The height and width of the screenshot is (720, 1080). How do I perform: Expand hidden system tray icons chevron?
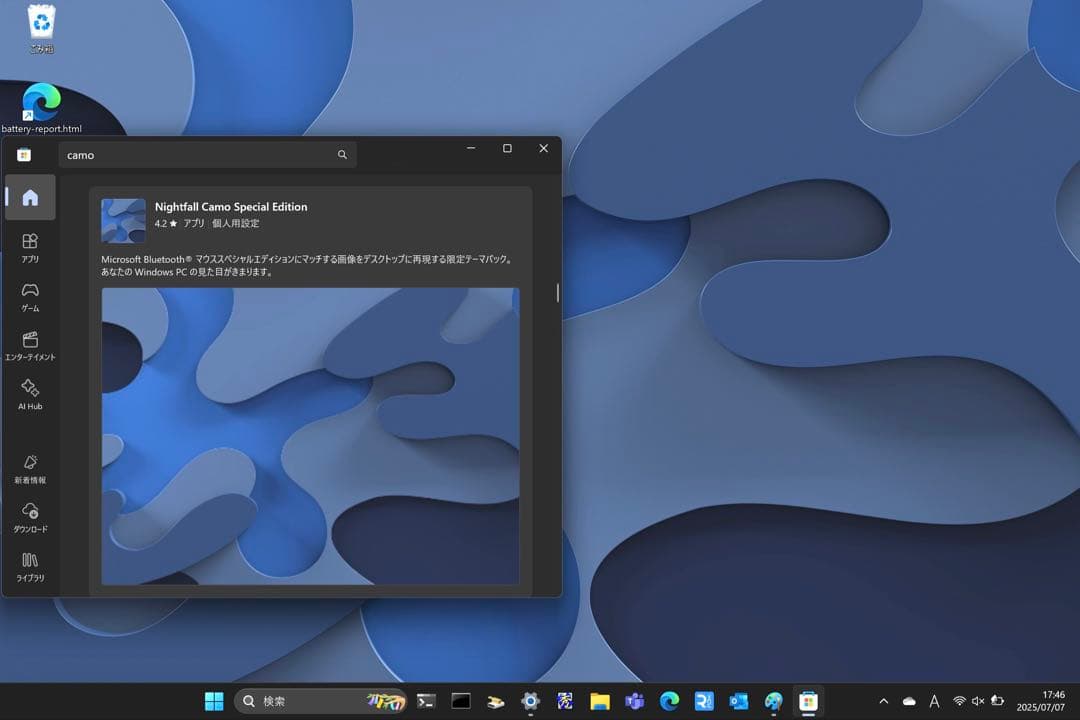(884, 701)
